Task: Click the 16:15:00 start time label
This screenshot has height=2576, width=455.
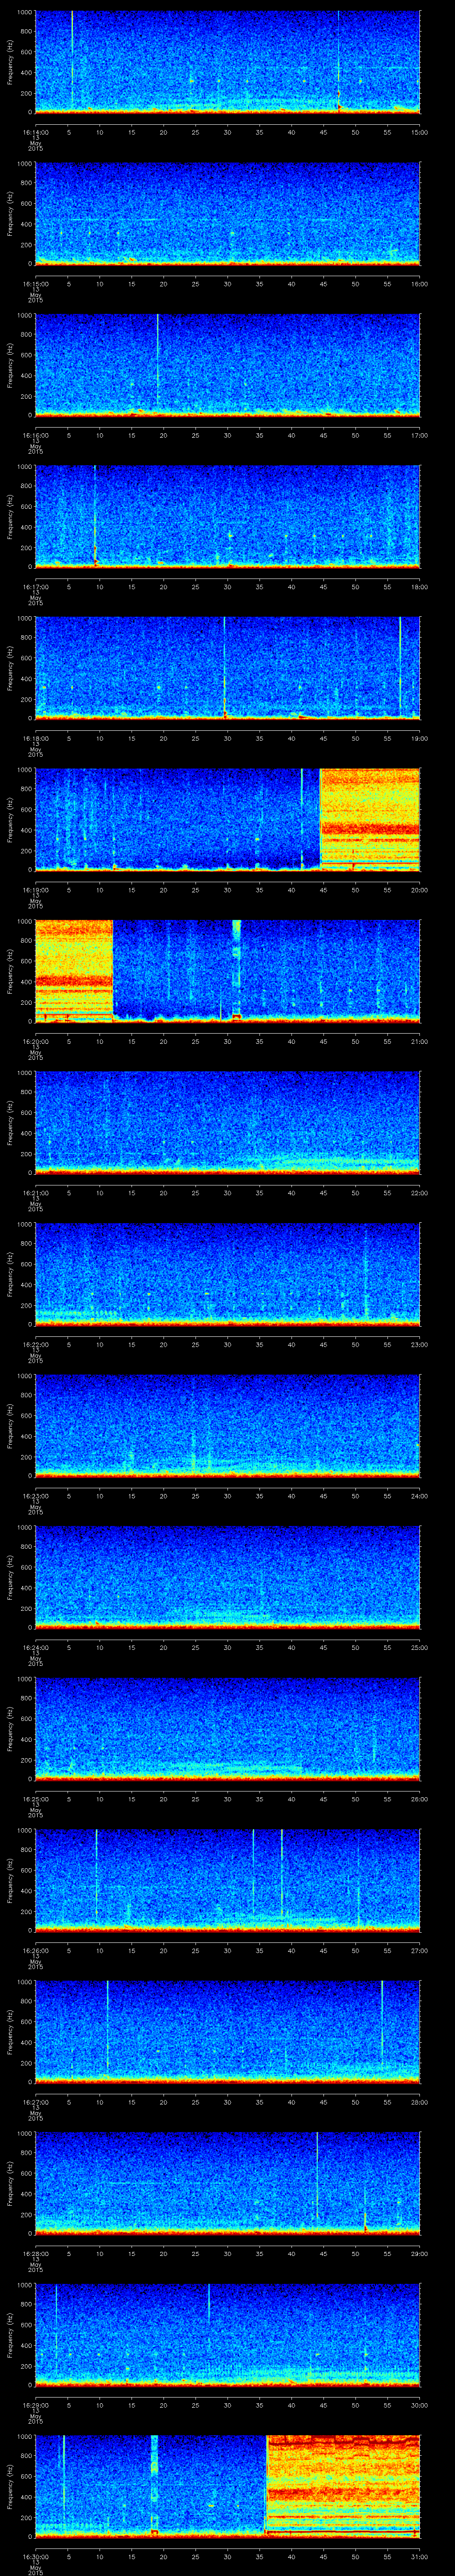Action: (35, 284)
